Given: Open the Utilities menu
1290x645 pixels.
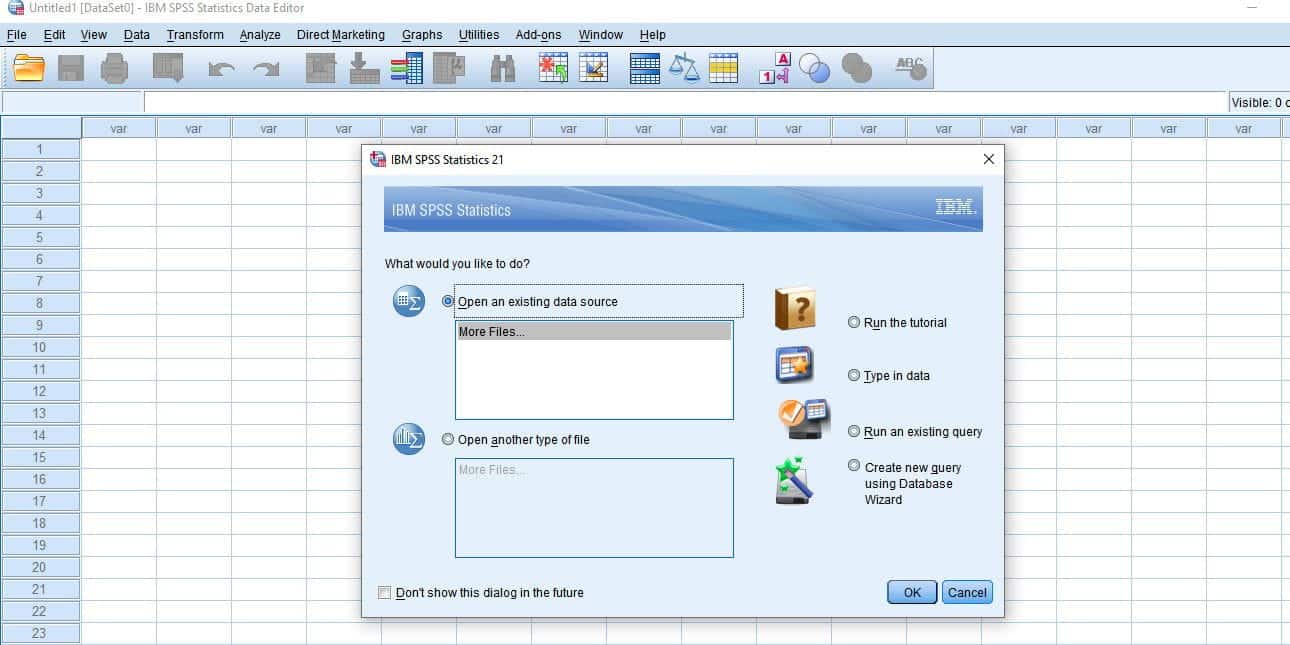Looking at the screenshot, I should click(x=479, y=34).
